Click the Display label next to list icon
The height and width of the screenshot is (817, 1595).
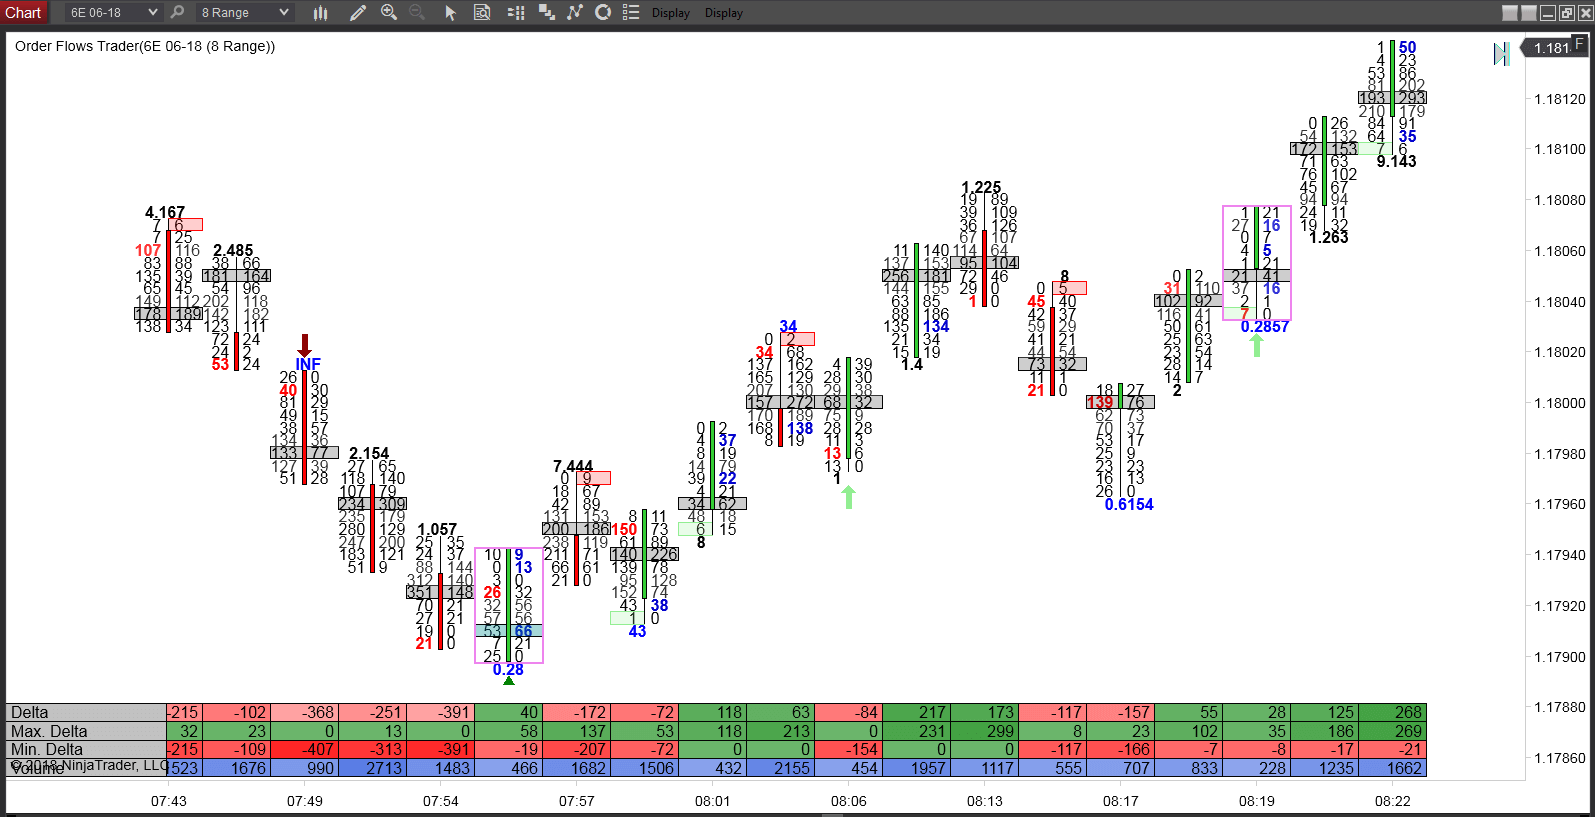pyautogui.click(x=671, y=13)
